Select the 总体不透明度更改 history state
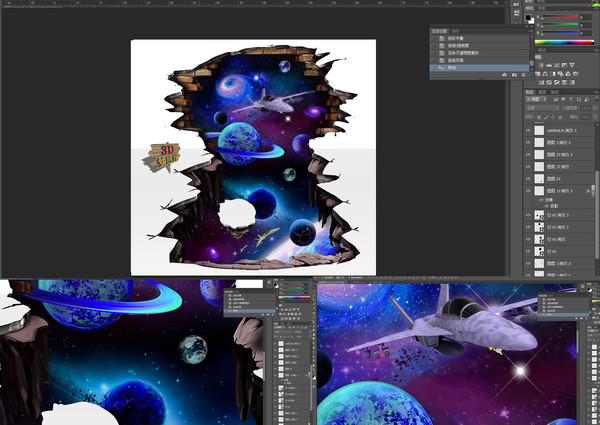The image size is (600, 425). coord(479,53)
